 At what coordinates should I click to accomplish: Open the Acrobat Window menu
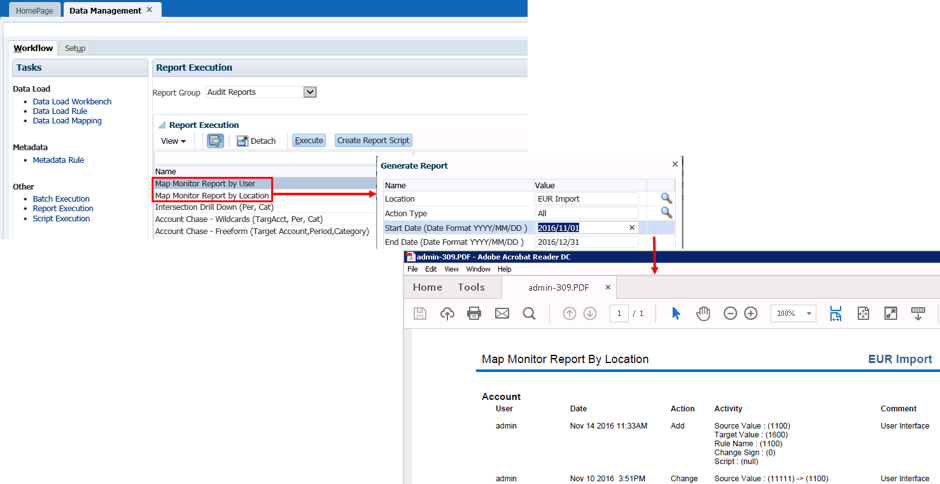pos(478,269)
